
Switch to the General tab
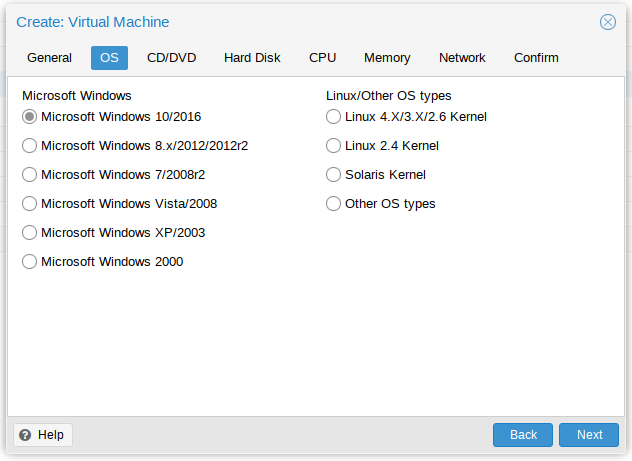pos(49,58)
